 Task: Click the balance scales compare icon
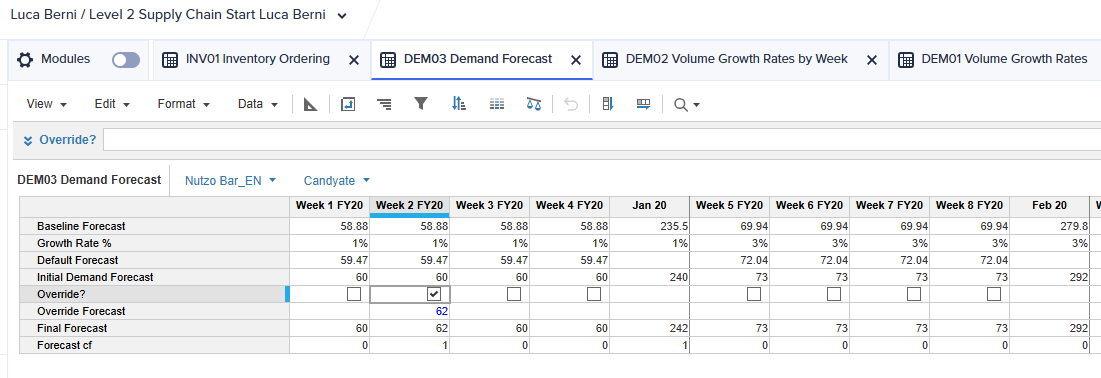click(x=534, y=104)
